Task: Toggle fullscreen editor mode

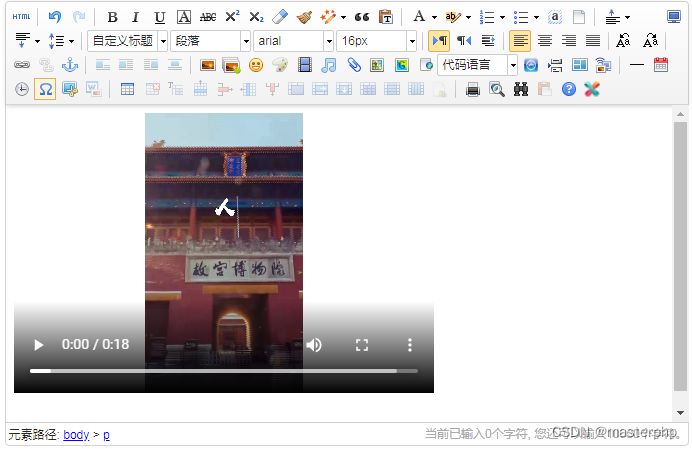Action: (673, 17)
